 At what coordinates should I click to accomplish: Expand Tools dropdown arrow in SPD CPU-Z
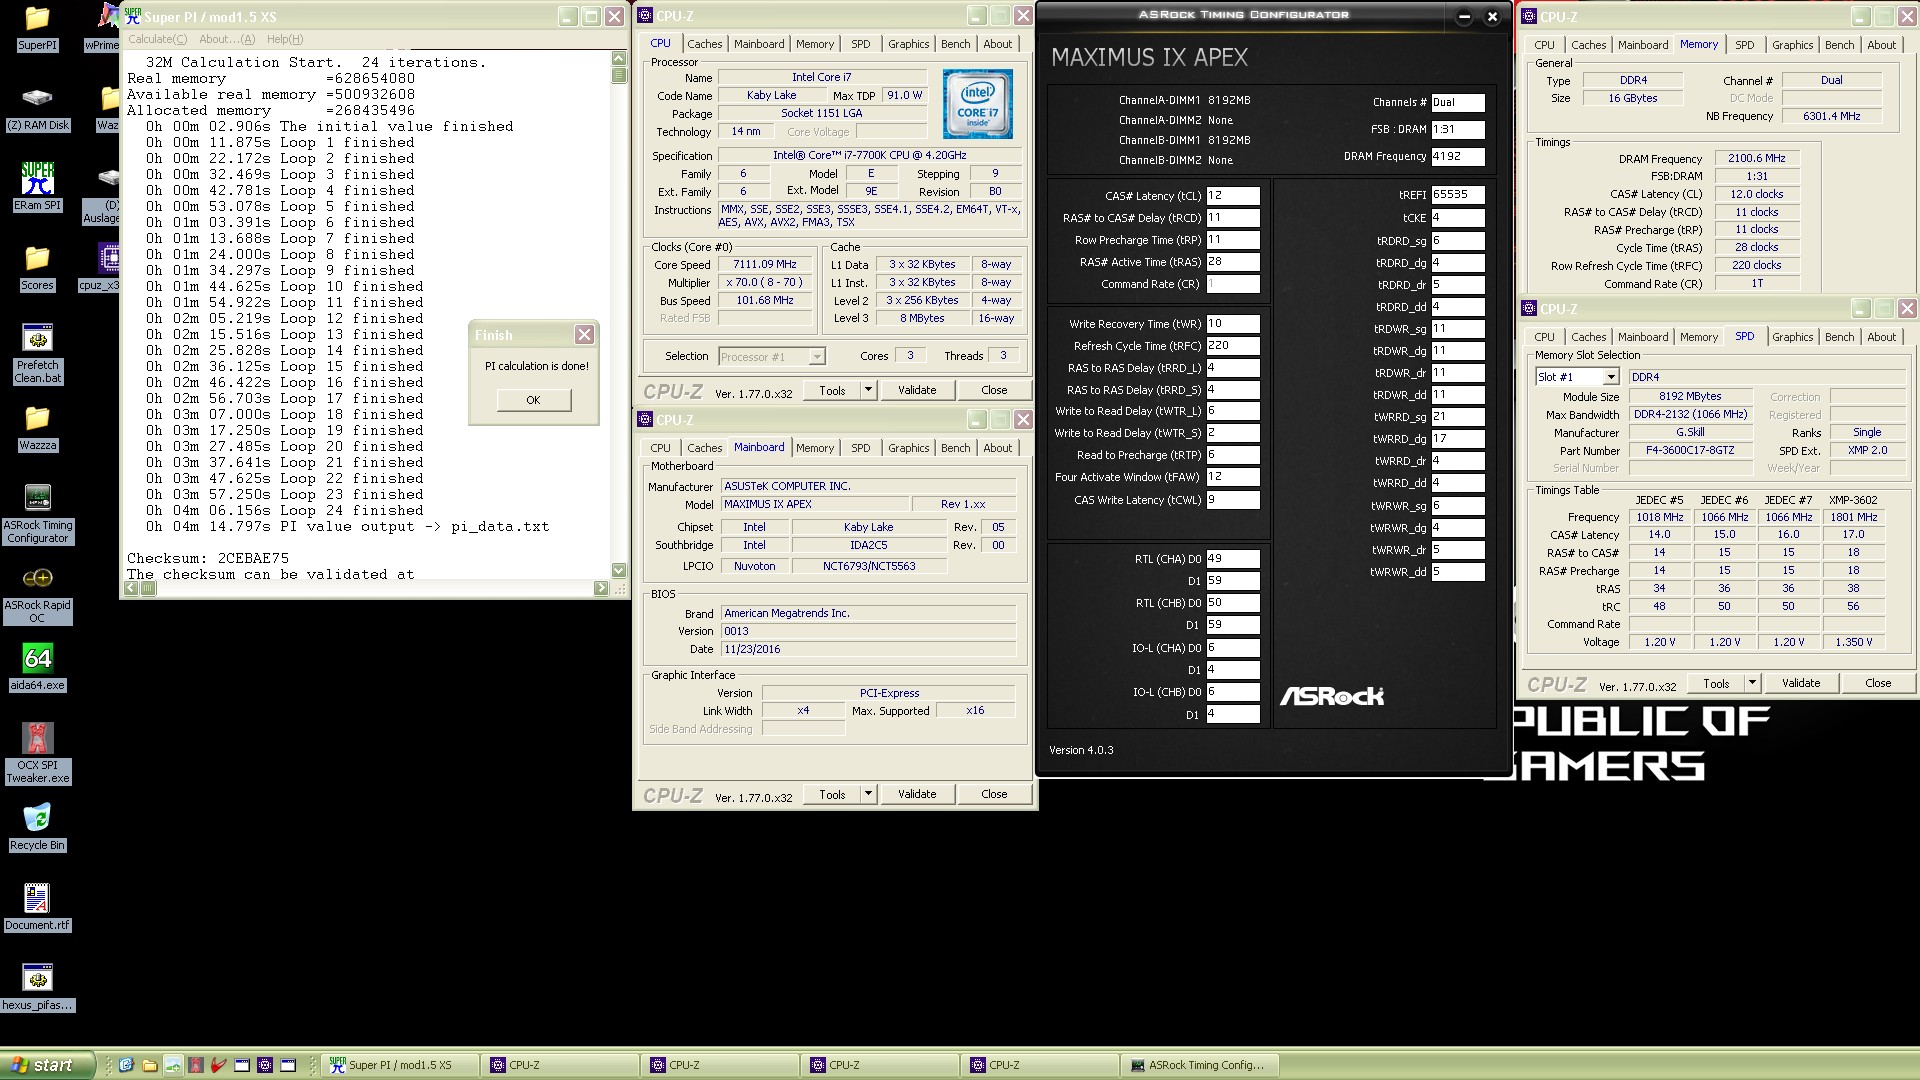point(1752,683)
